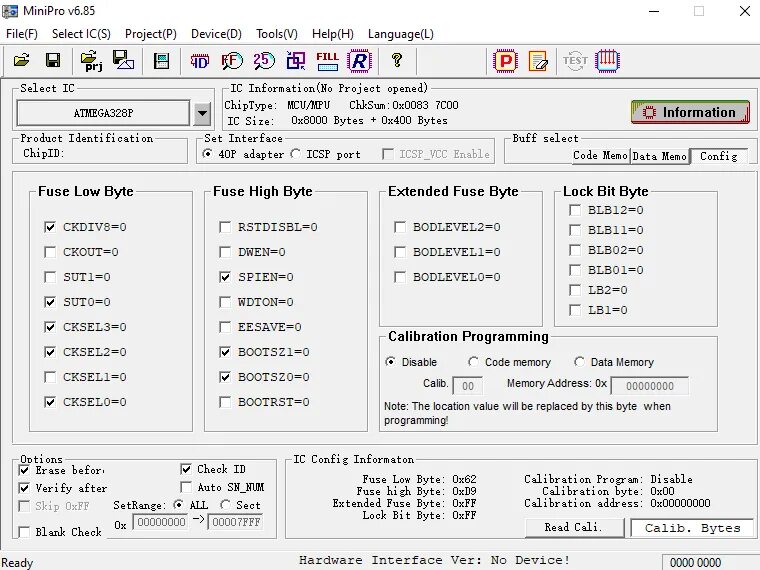The width and height of the screenshot is (760, 570).
Task: Open the File(F) menu
Action: pos(22,34)
